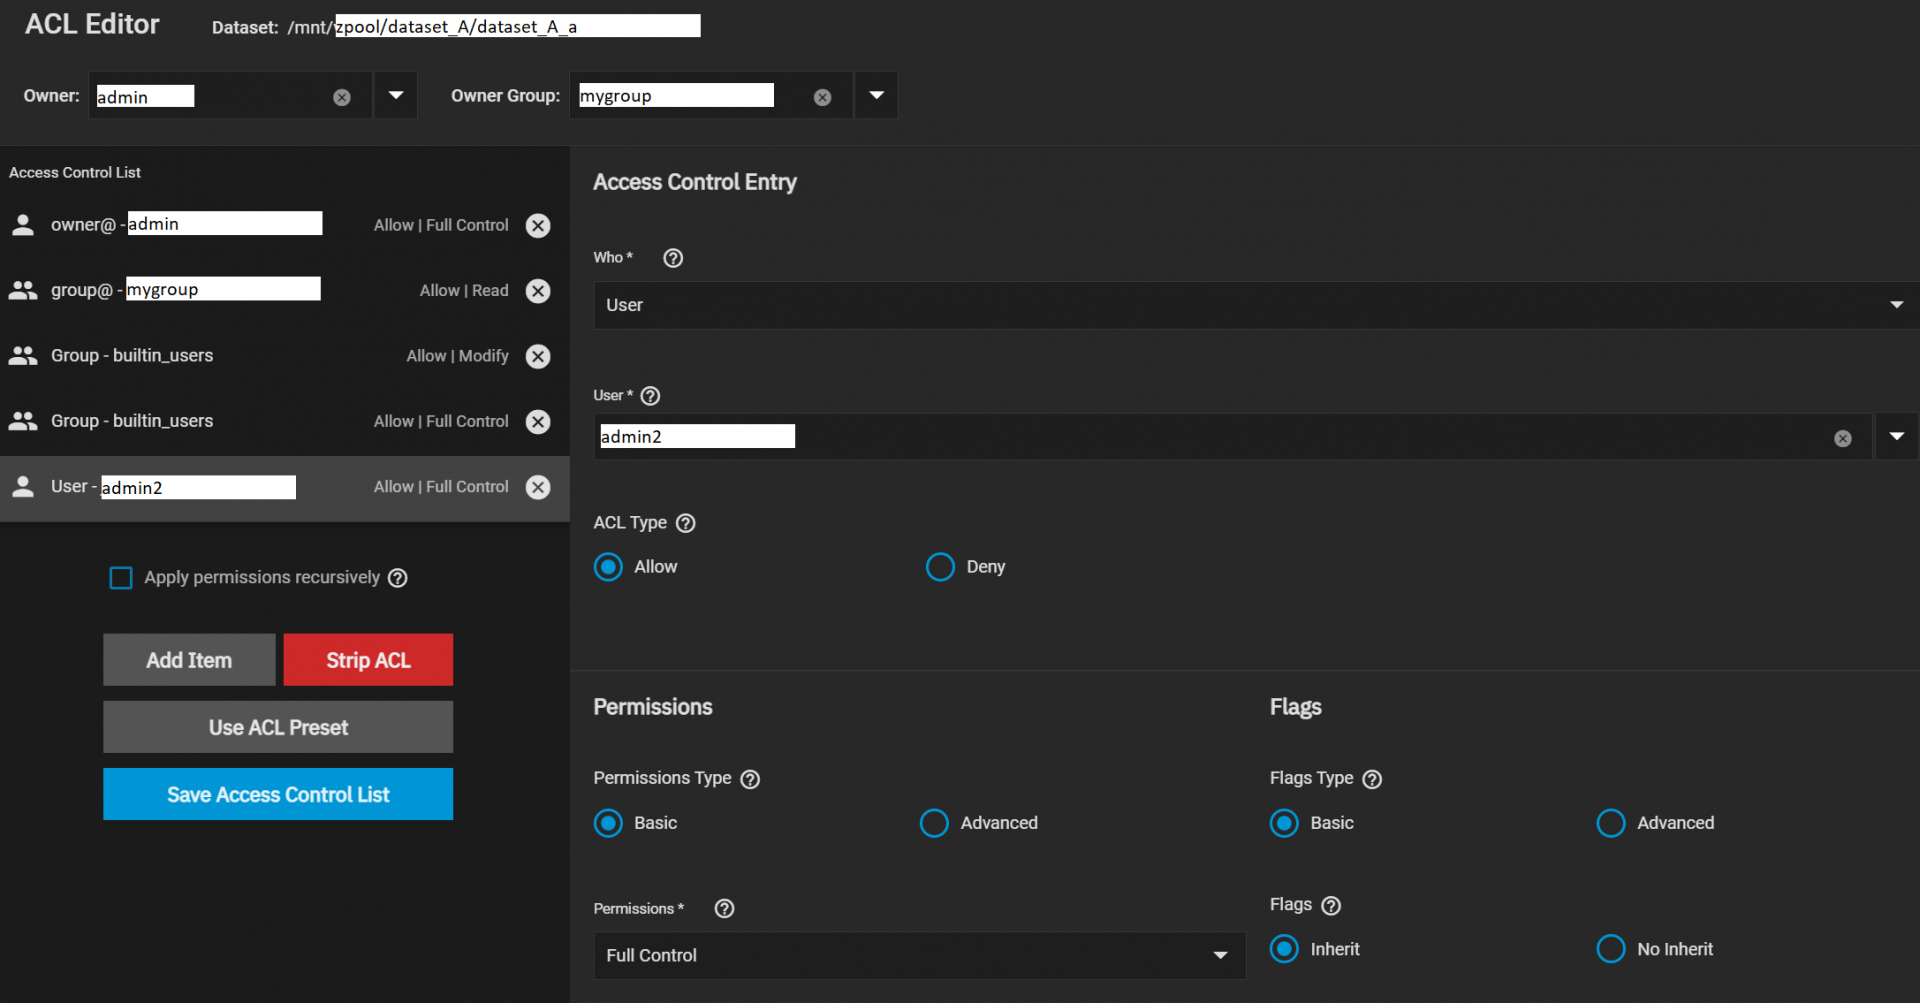Image resolution: width=1920 pixels, height=1003 pixels.
Task: Expand the Owner dropdown arrow
Action: 396,96
